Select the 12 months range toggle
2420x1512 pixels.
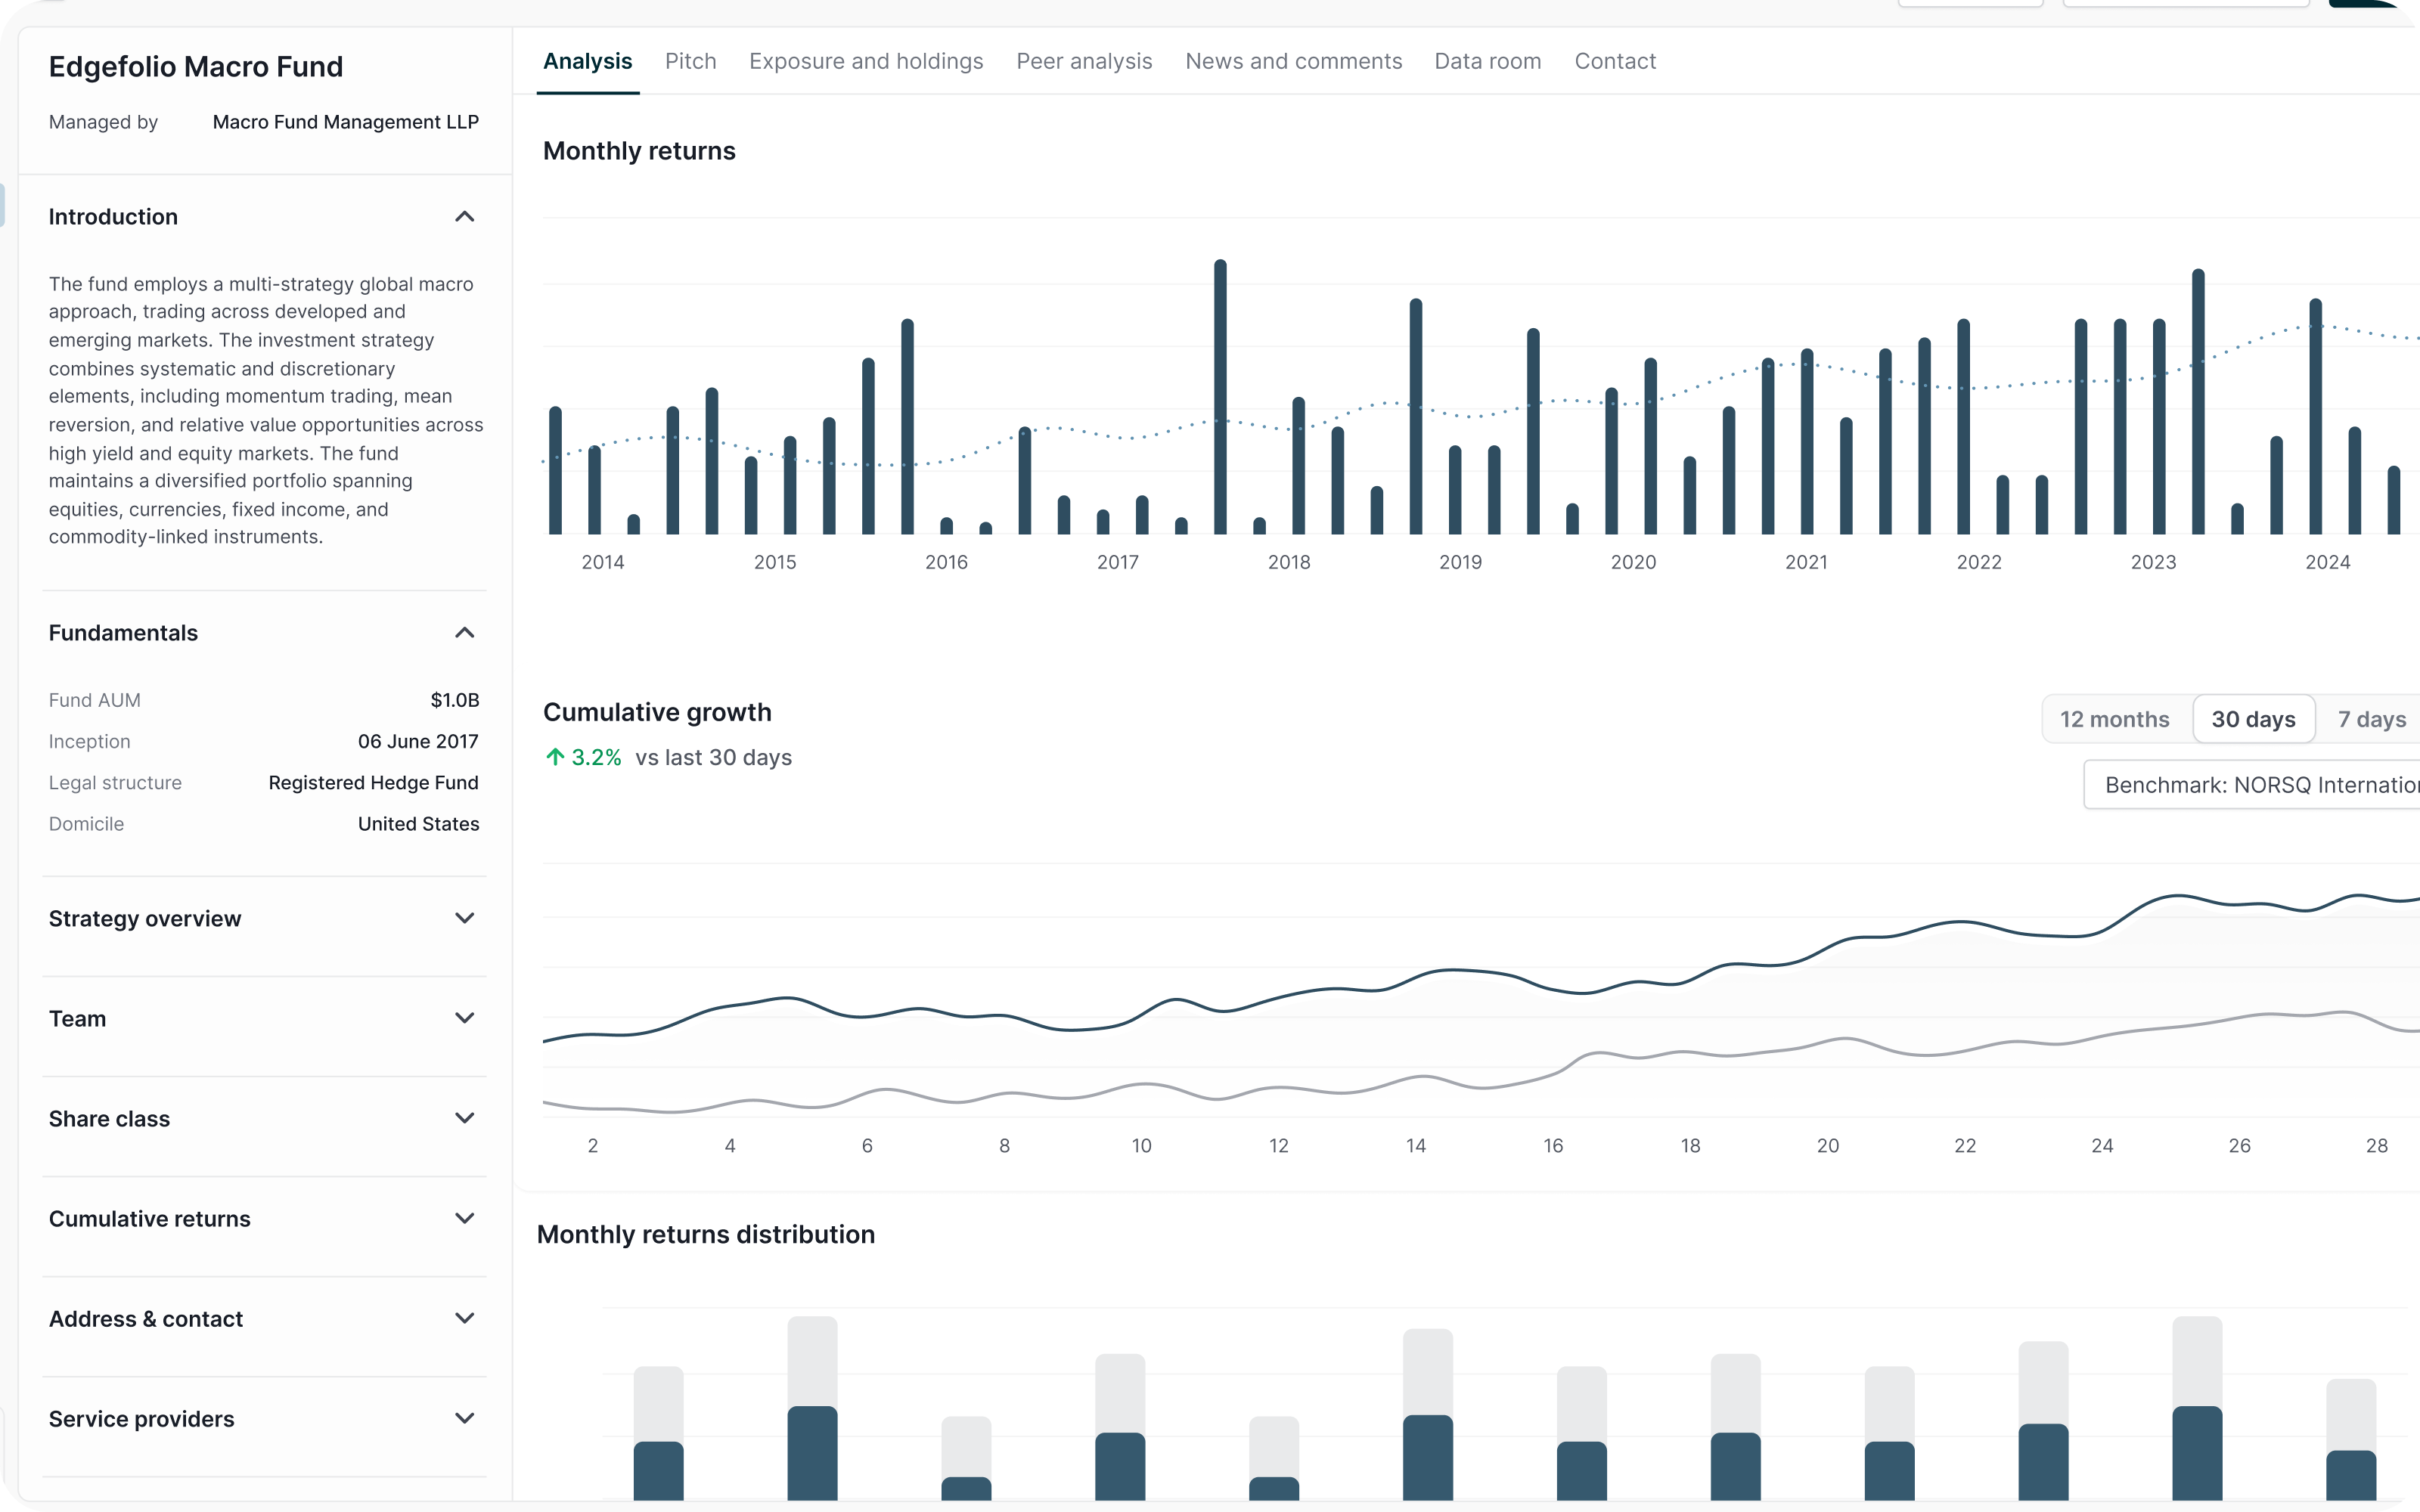point(2114,719)
